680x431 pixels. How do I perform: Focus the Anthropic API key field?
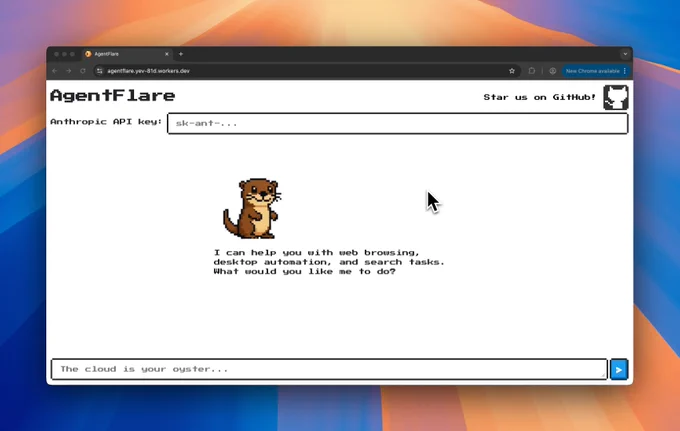(398, 124)
